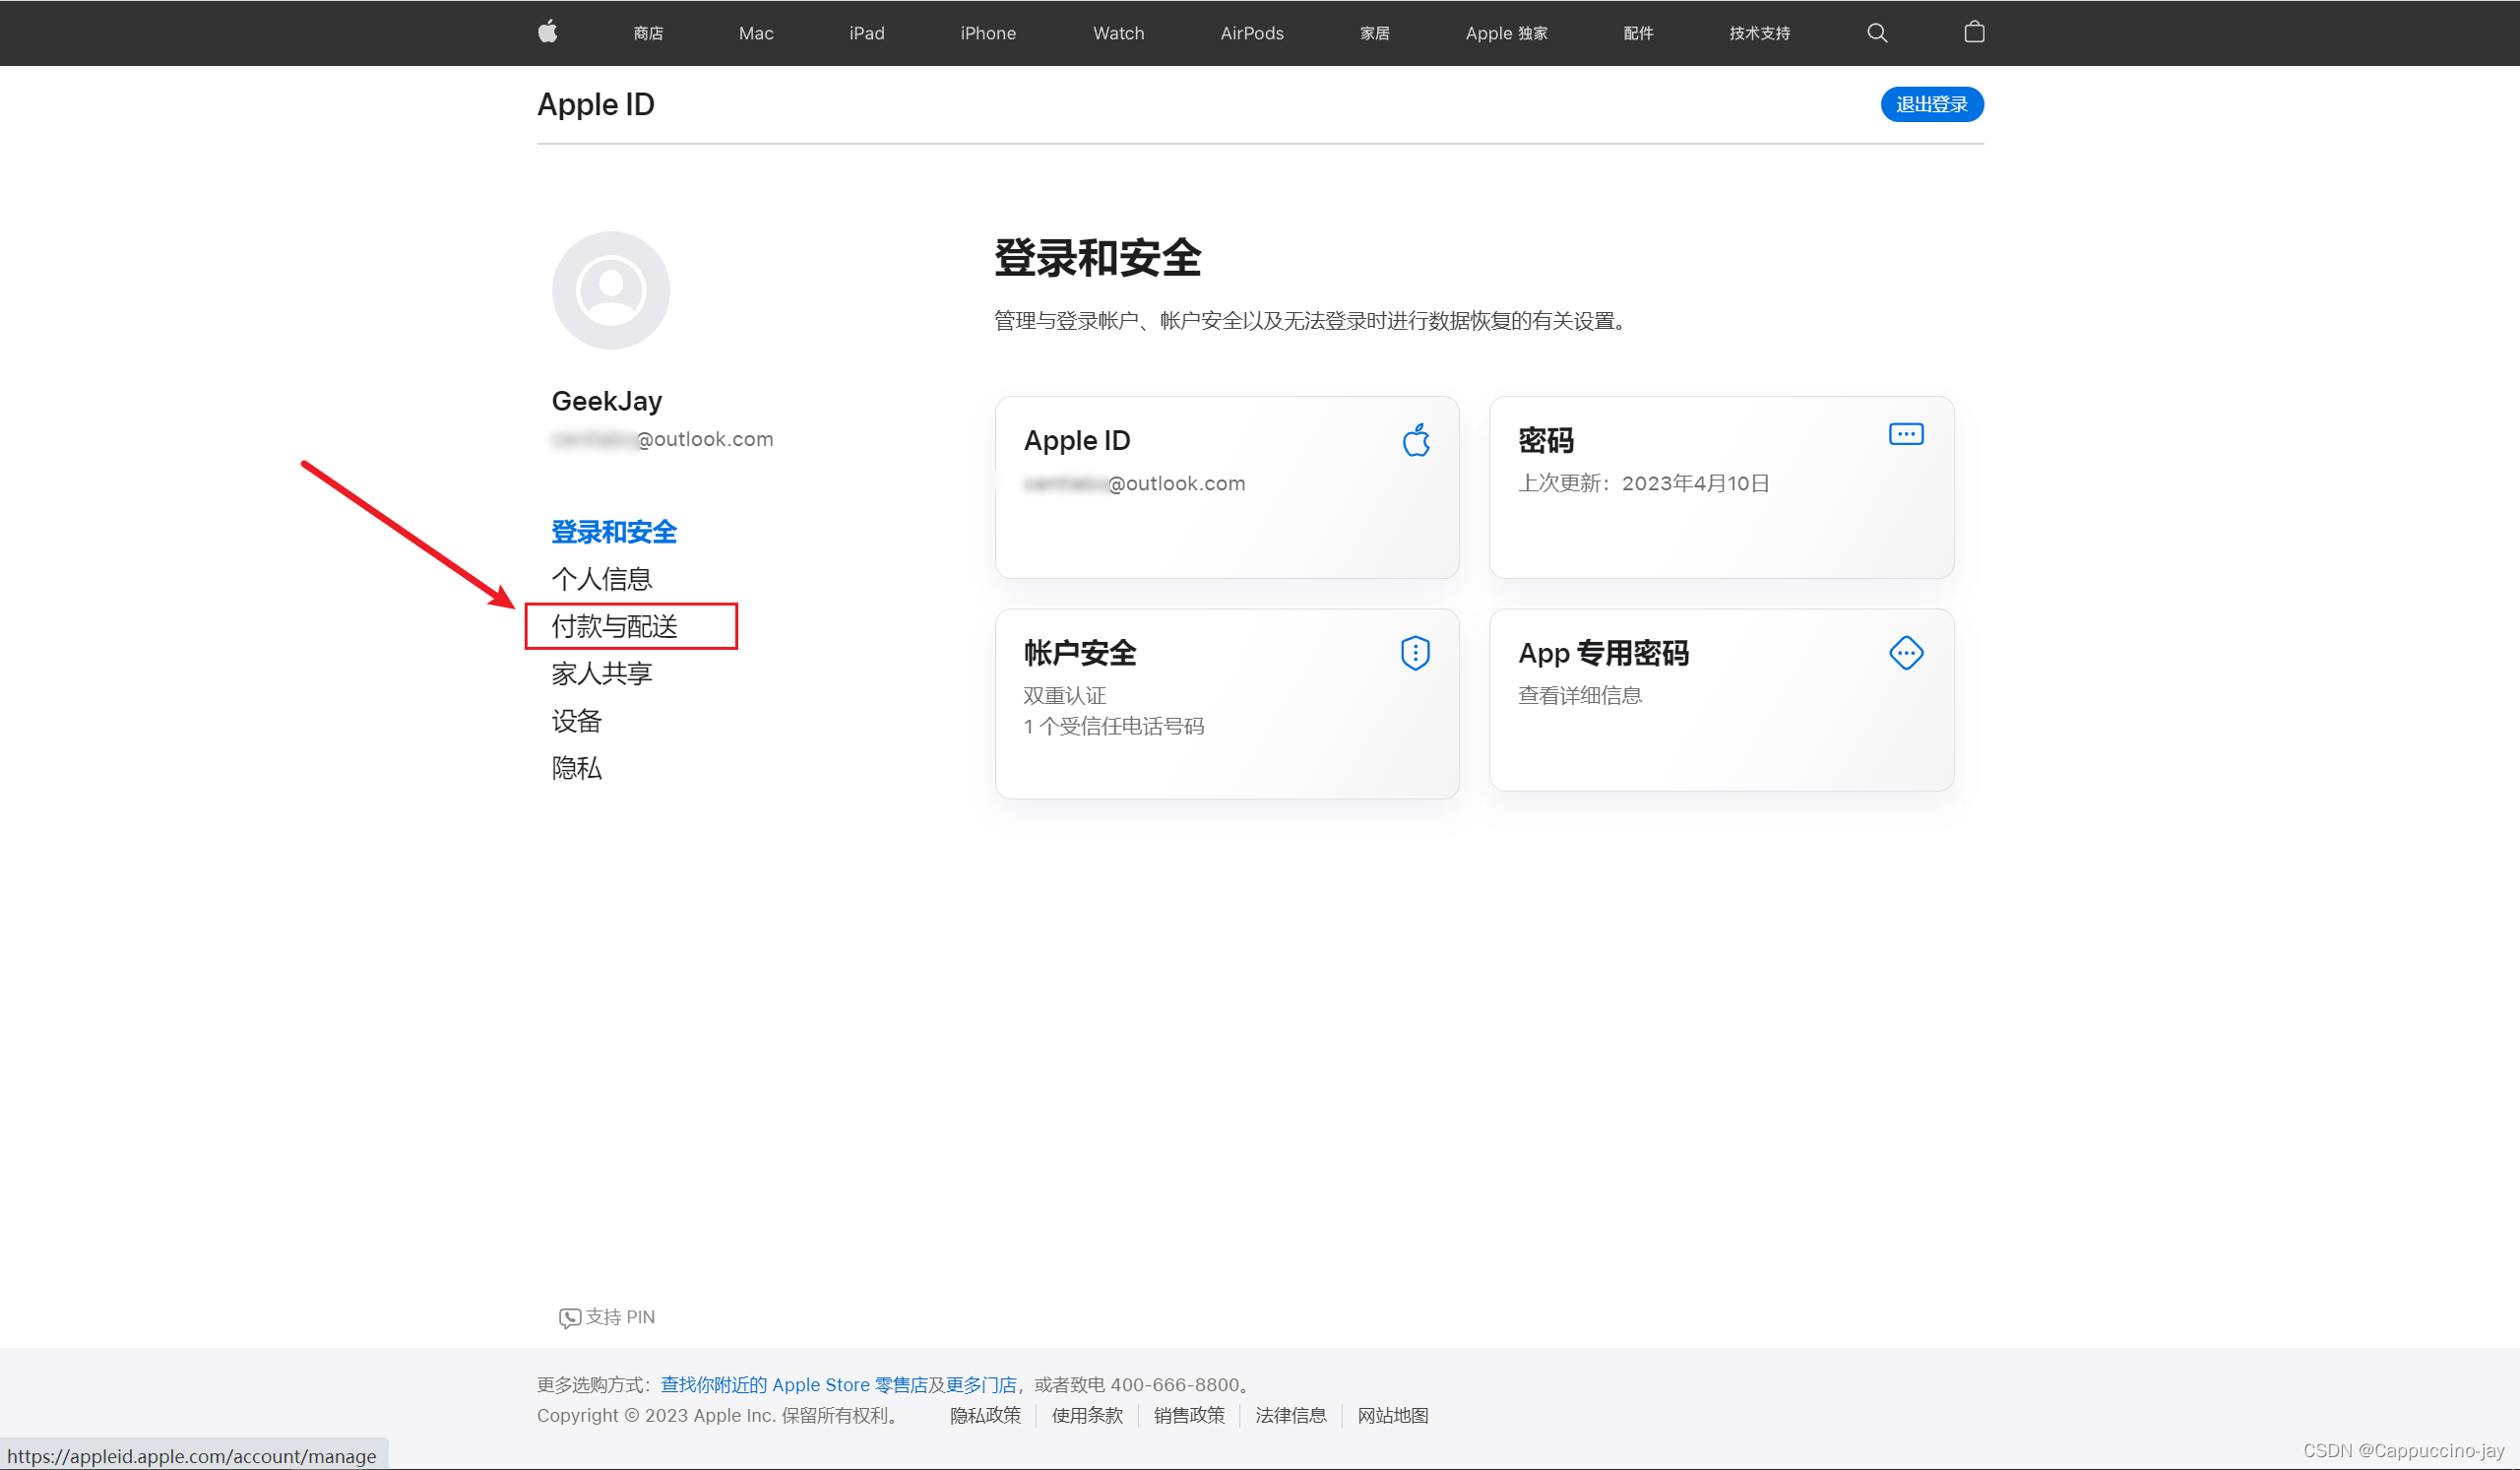This screenshot has height=1470, width=2520.
Task: Click the password options icon
Action: tap(1908, 434)
